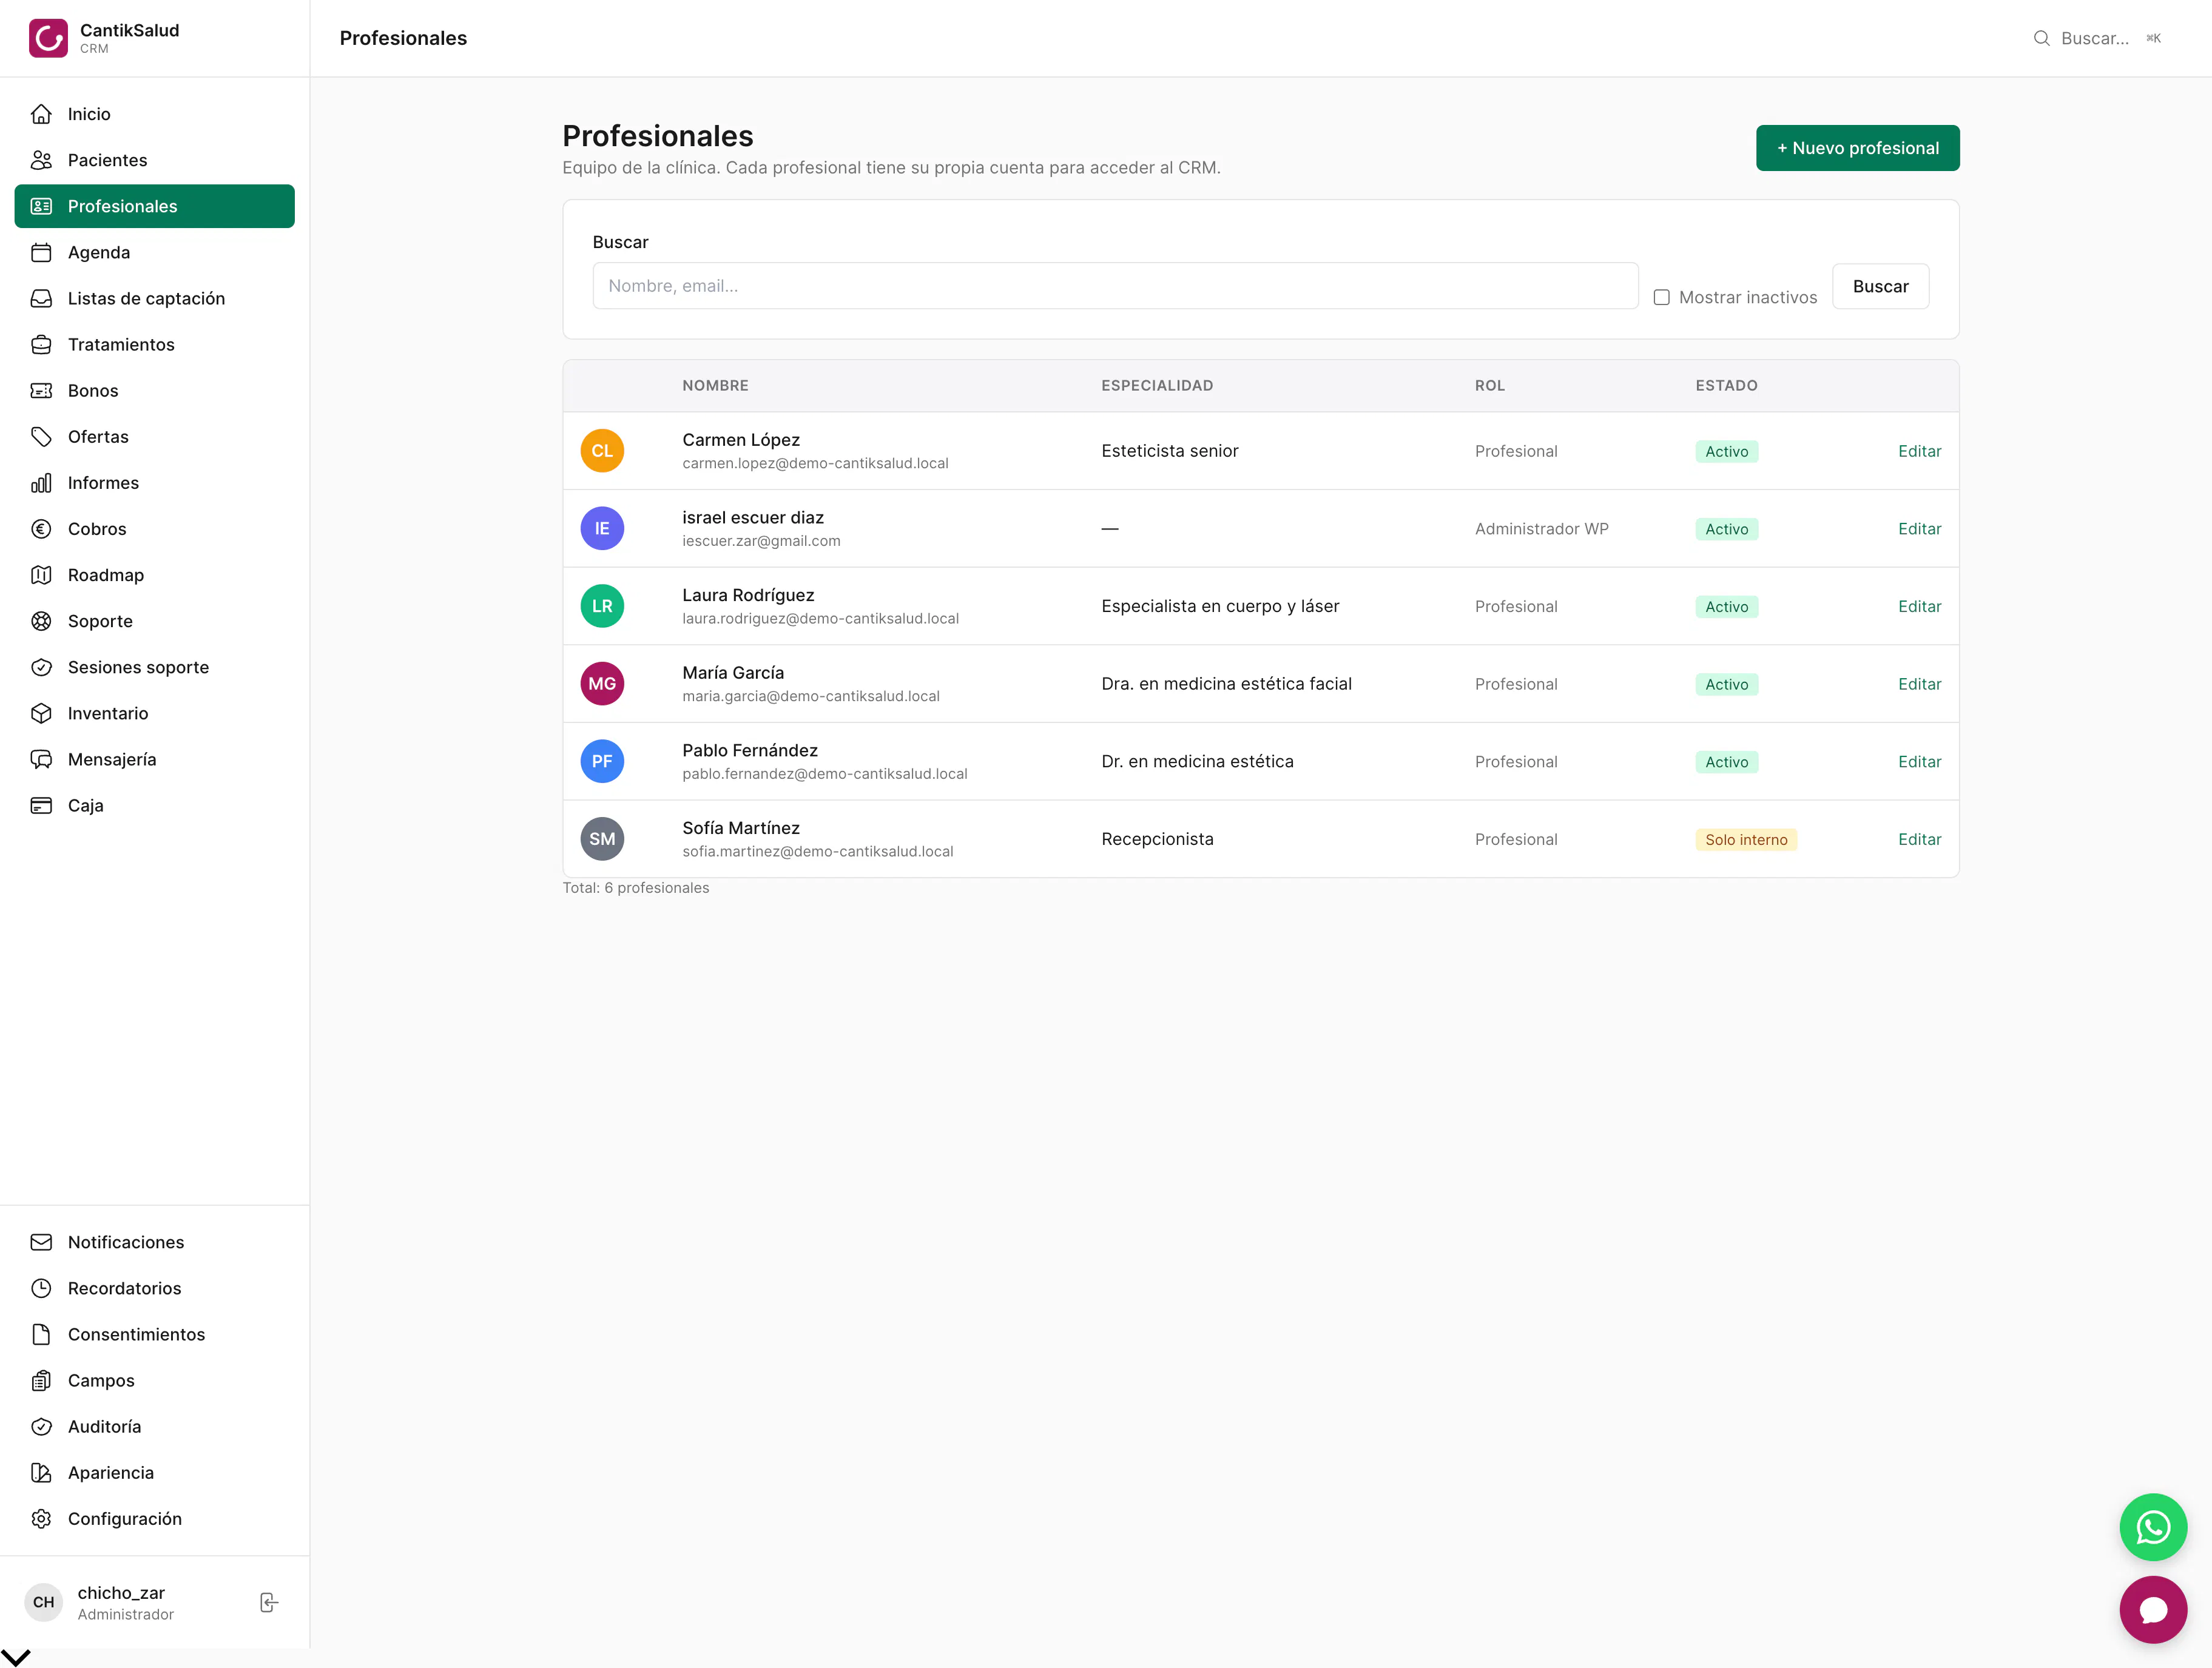Click the SM avatar for Sofía Martínez
The height and width of the screenshot is (1668, 2212).
pos(602,839)
